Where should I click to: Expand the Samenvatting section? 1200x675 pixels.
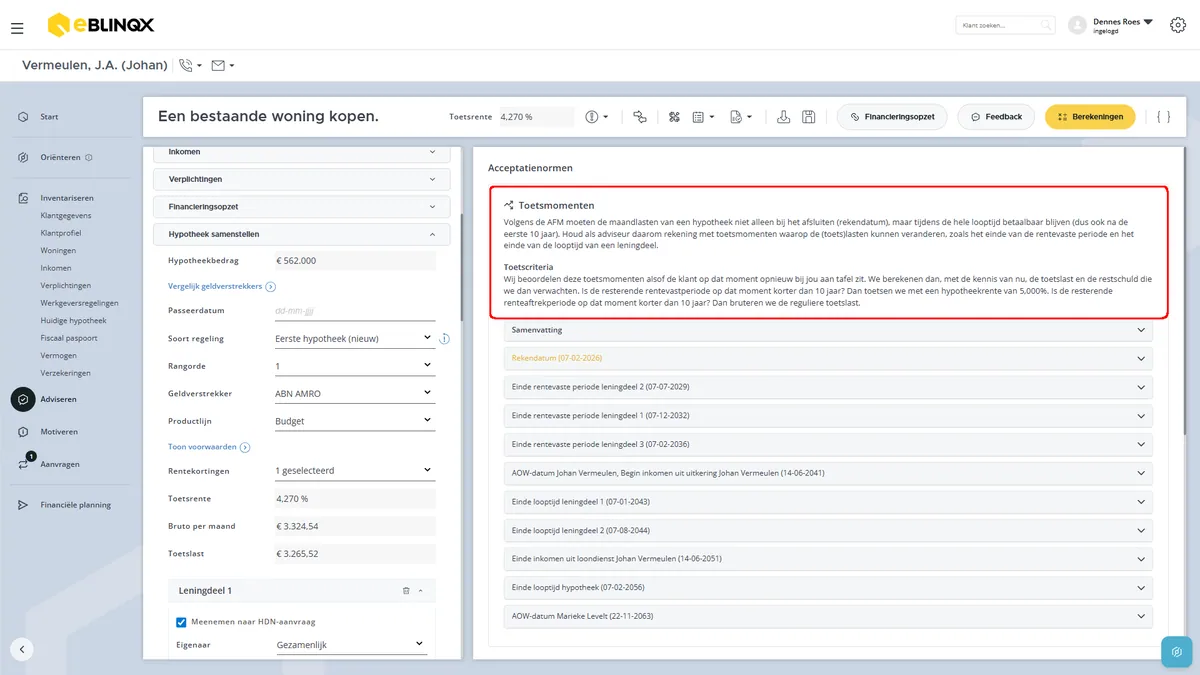pyautogui.click(x=828, y=330)
